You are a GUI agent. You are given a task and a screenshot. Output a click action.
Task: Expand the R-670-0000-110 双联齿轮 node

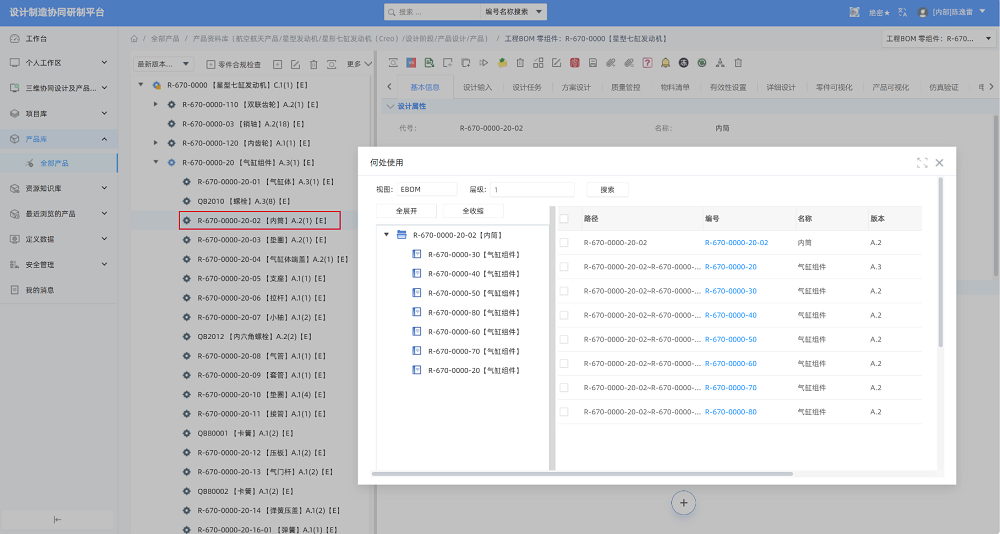pyautogui.click(x=156, y=104)
